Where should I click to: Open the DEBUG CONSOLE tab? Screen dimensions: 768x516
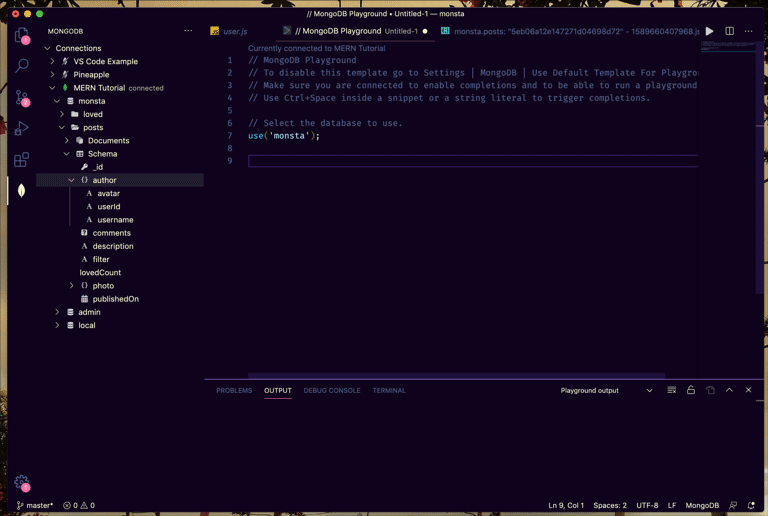point(332,390)
